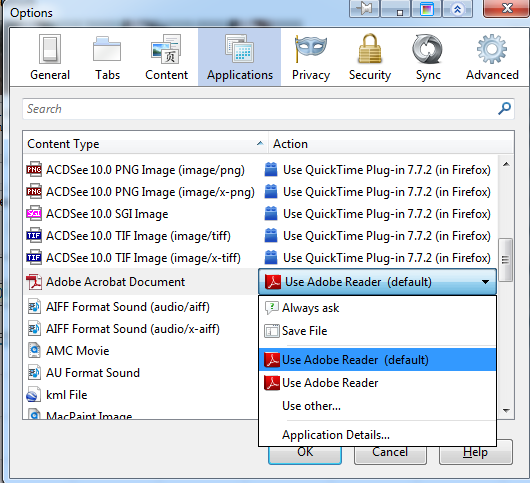Switch to the Sync pane
Screen dimensions: 530x483
point(428,57)
